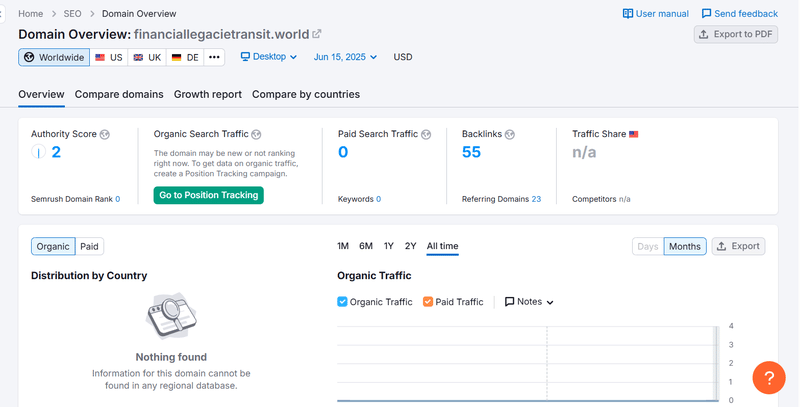This screenshot has width=800, height=407.
Task: Click the Export to PDF button
Action: pos(736,34)
